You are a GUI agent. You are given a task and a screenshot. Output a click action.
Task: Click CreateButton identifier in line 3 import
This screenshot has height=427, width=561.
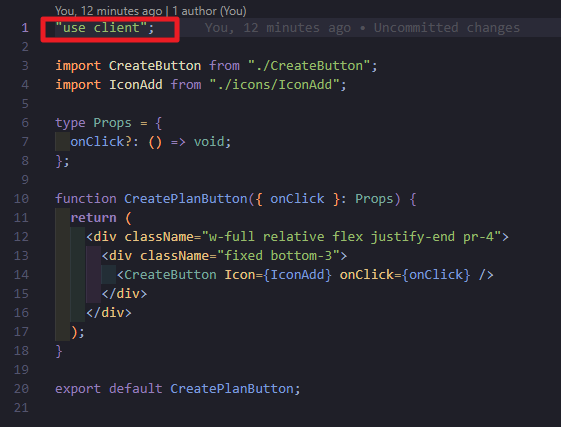pos(155,65)
